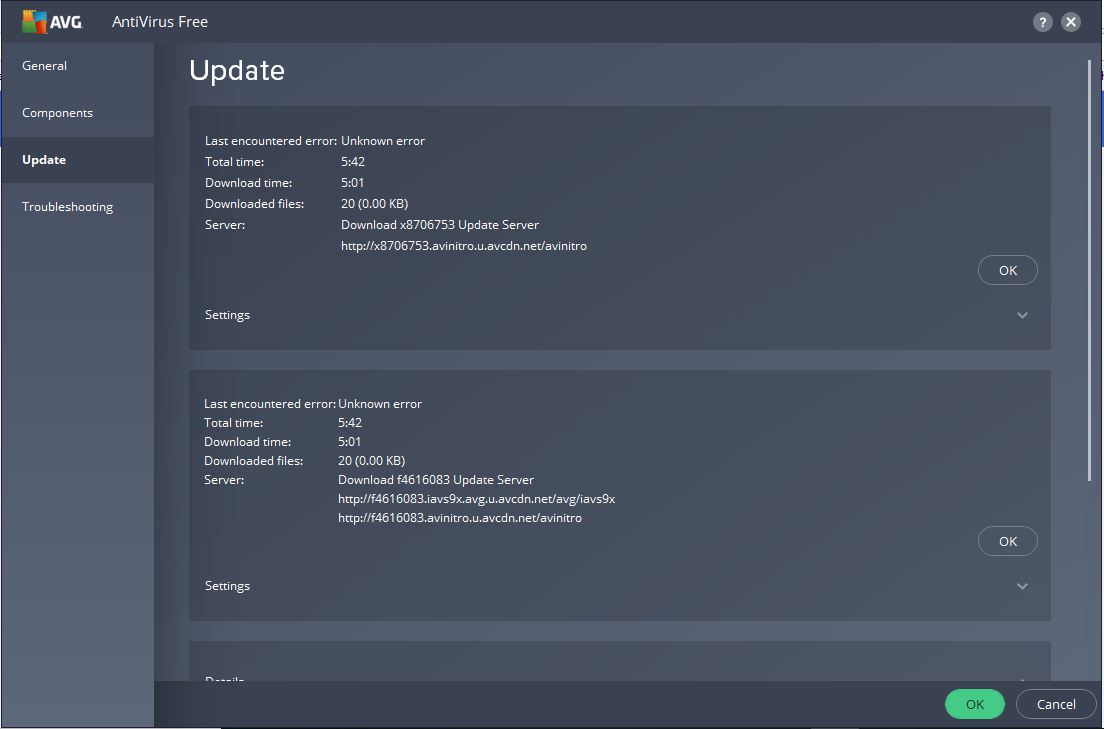Click 'Download x8706753 Update Server' text
Screen dimensions: 1104x729
[x=440, y=225]
